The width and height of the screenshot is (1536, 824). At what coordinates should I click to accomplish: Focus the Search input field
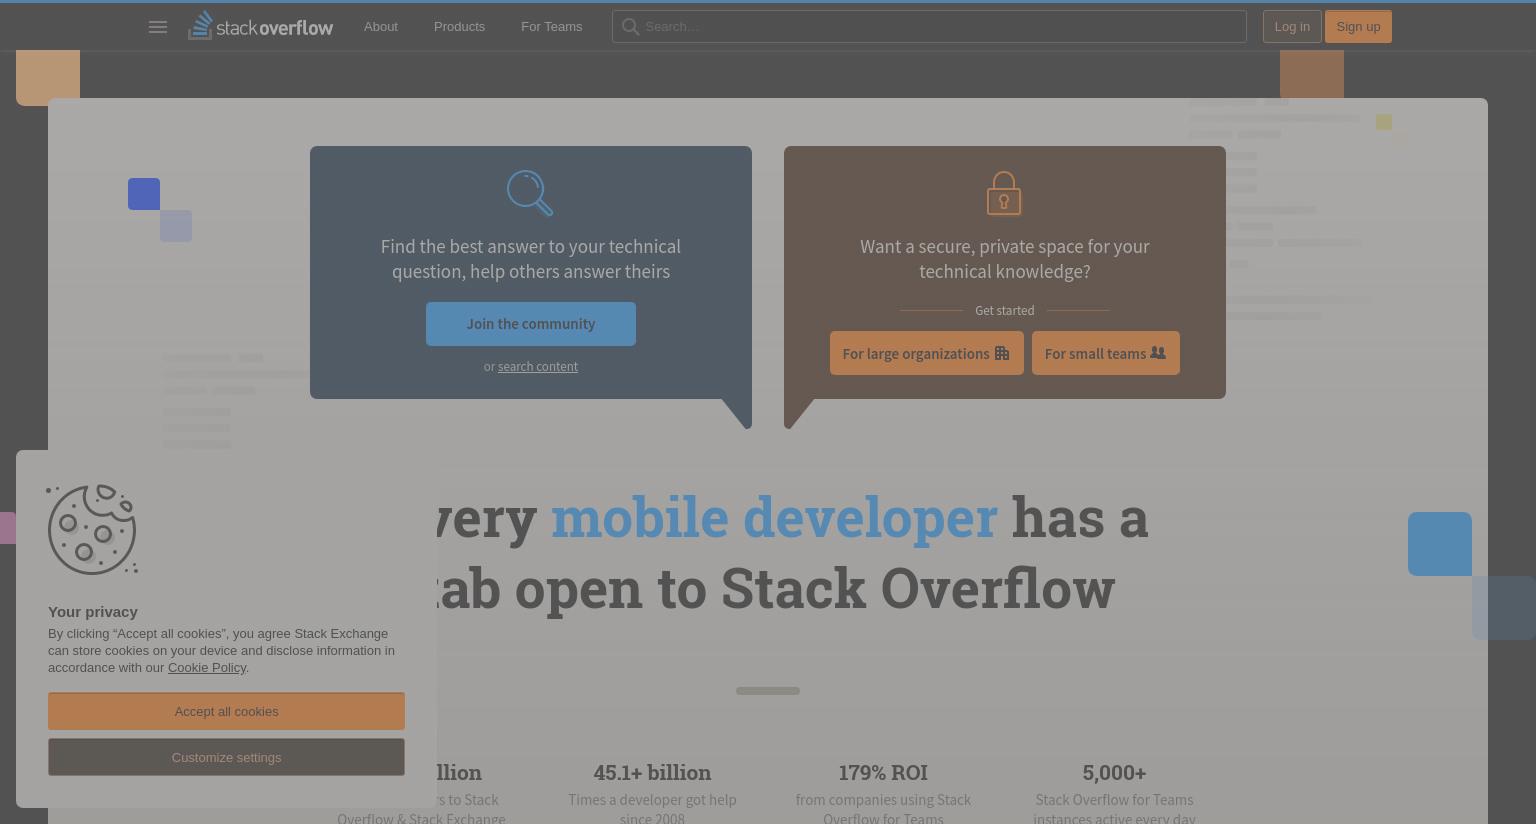(929, 27)
